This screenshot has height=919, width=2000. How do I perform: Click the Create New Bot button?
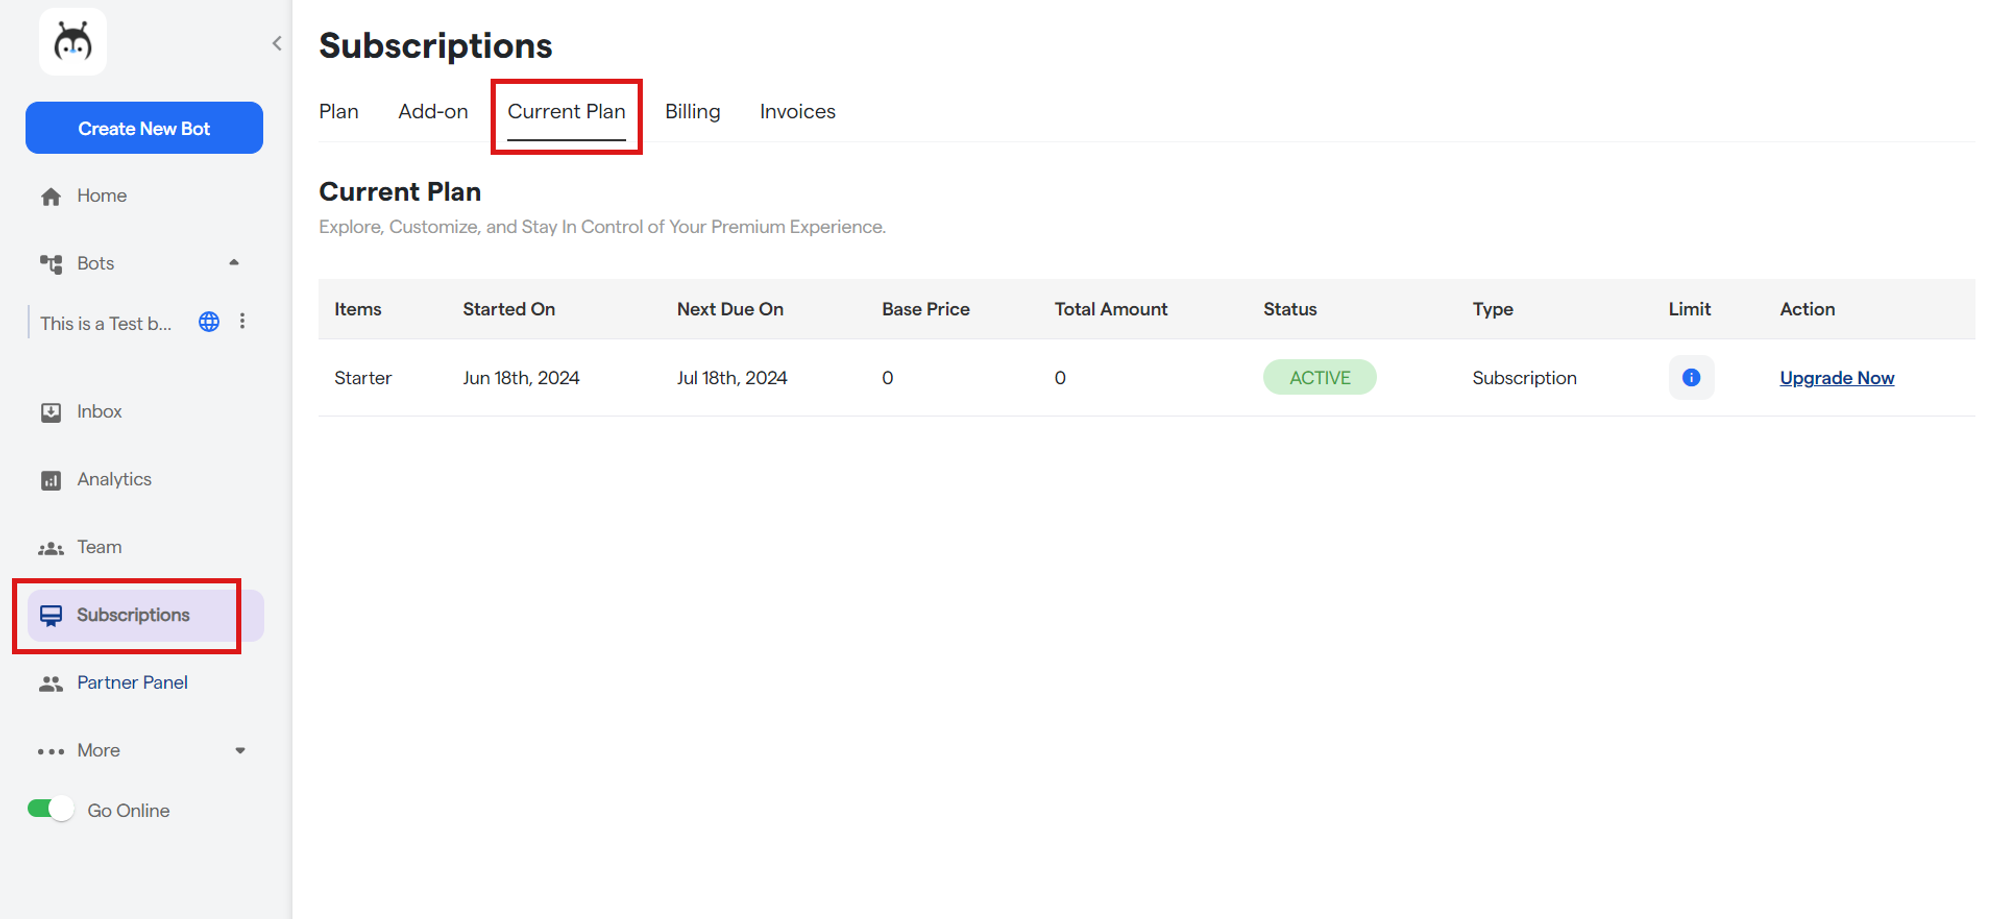click(x=144, y=128)
